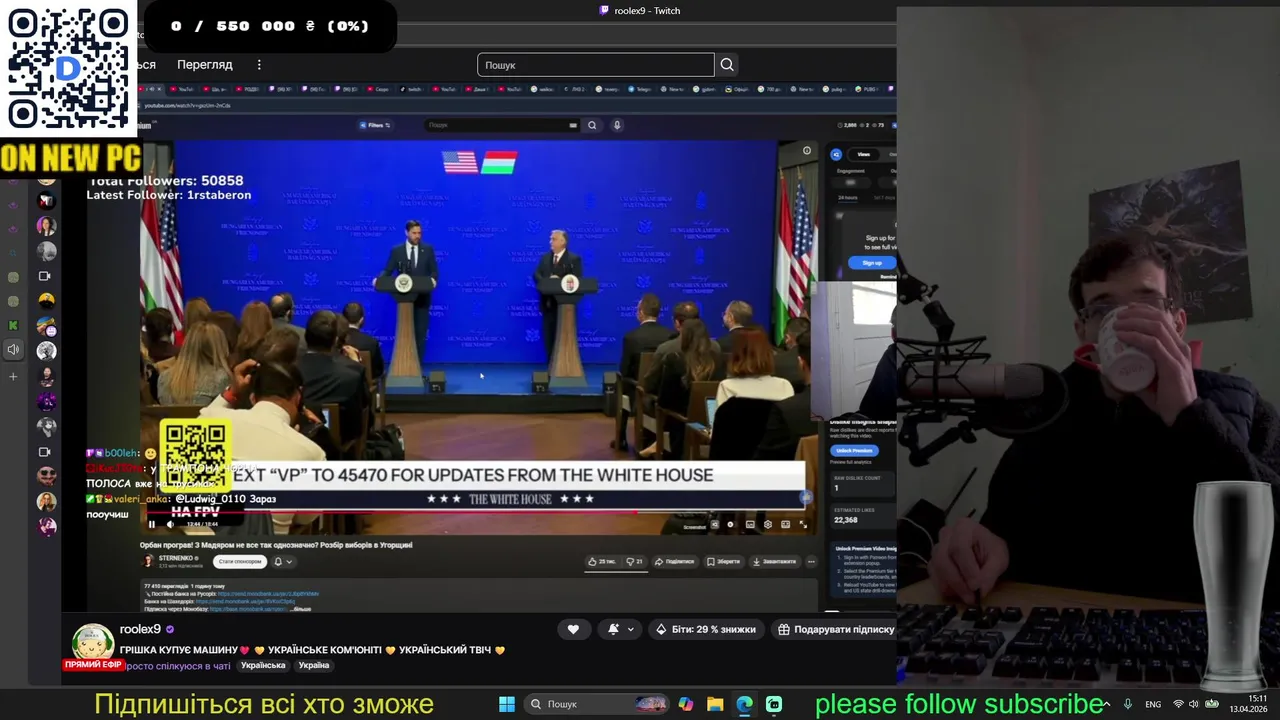Screen dimensions: 1280x720
Task: Click the heart follow button under the stream
Action: tap(573, 629)
